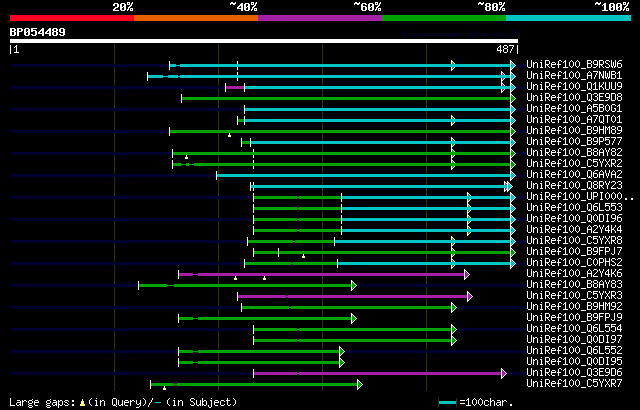
Task: Select the UniRef100_Q6AVA2 entry
Action: point(574,175)
